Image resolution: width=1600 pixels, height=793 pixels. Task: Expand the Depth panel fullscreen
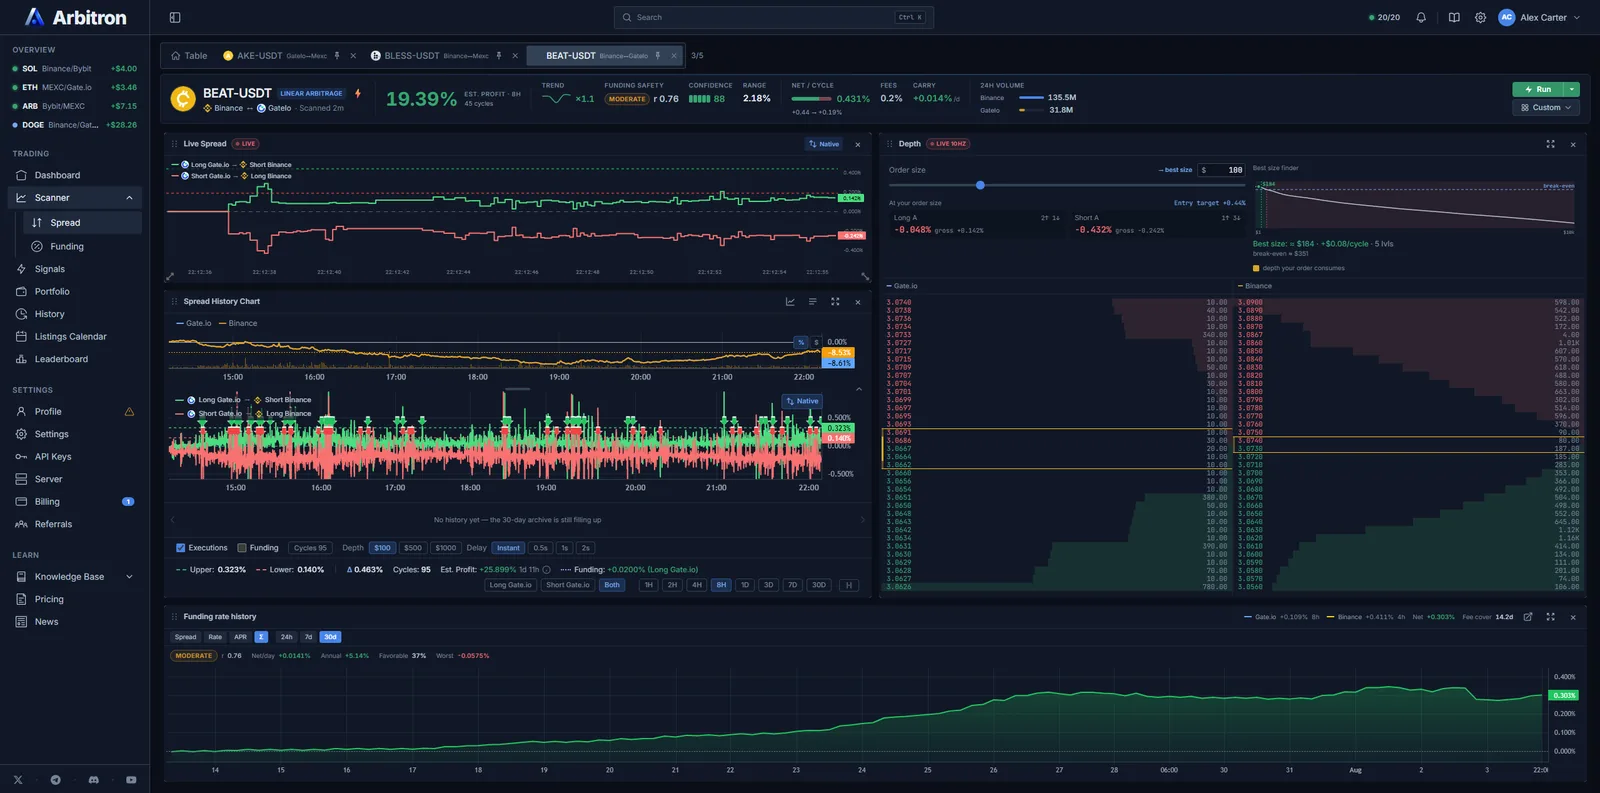[1551, 144]
